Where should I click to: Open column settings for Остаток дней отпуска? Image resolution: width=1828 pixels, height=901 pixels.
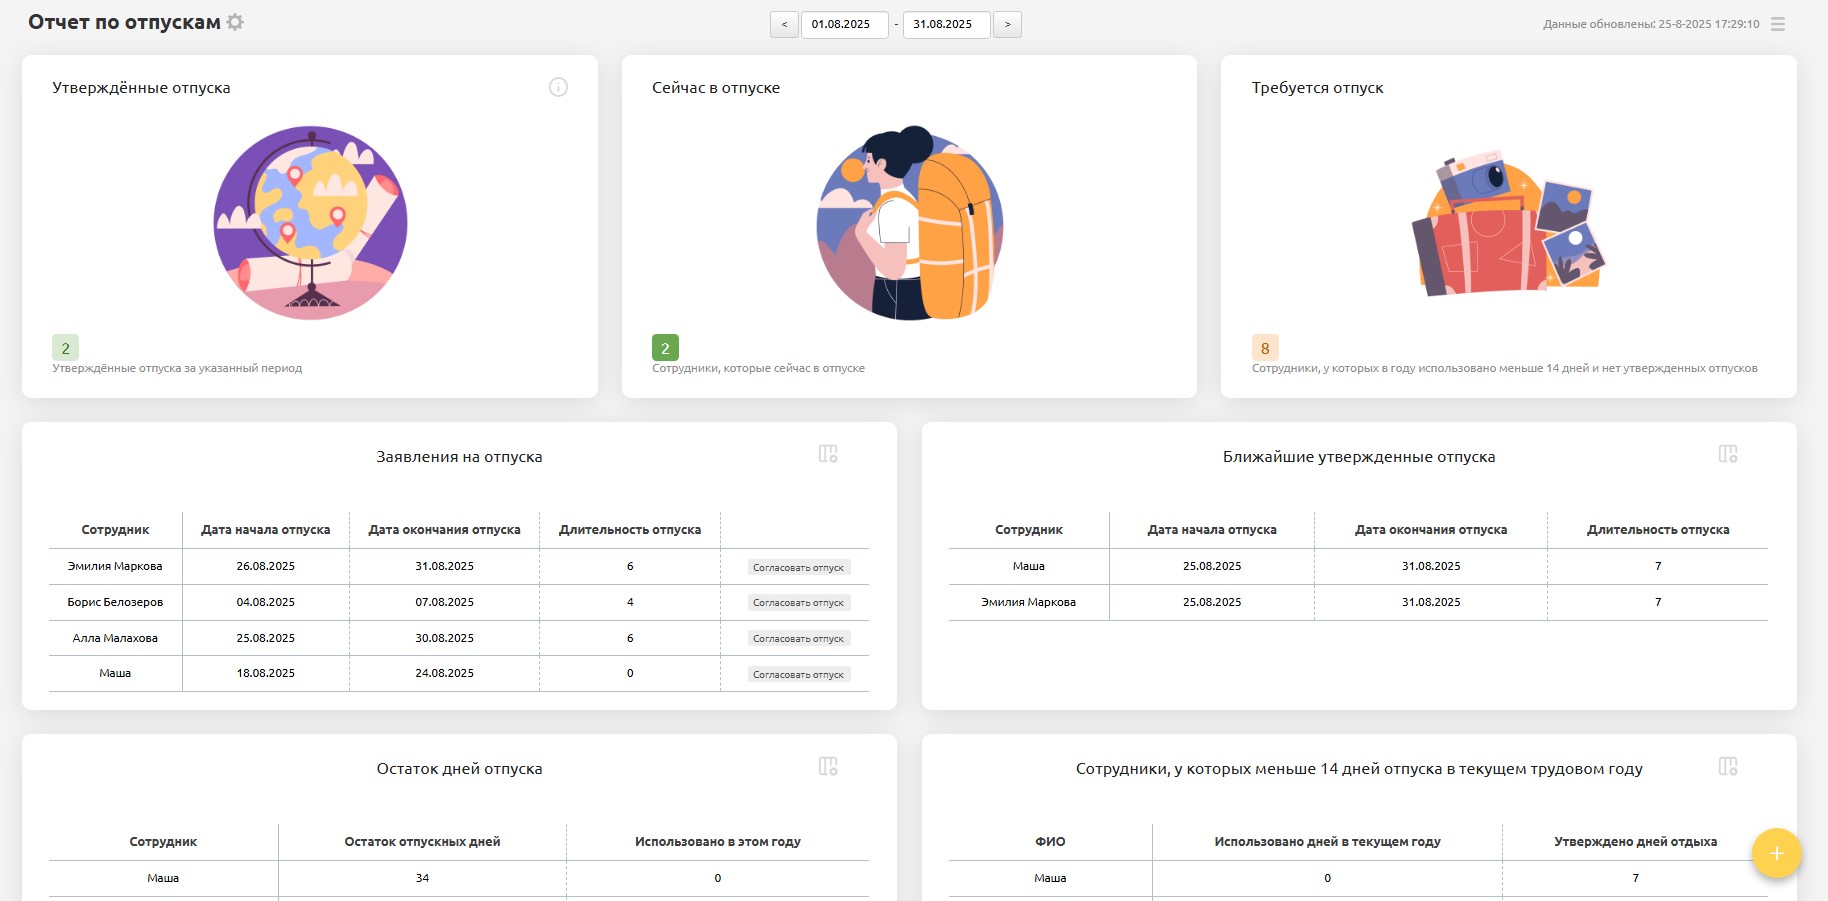(827, 766)
